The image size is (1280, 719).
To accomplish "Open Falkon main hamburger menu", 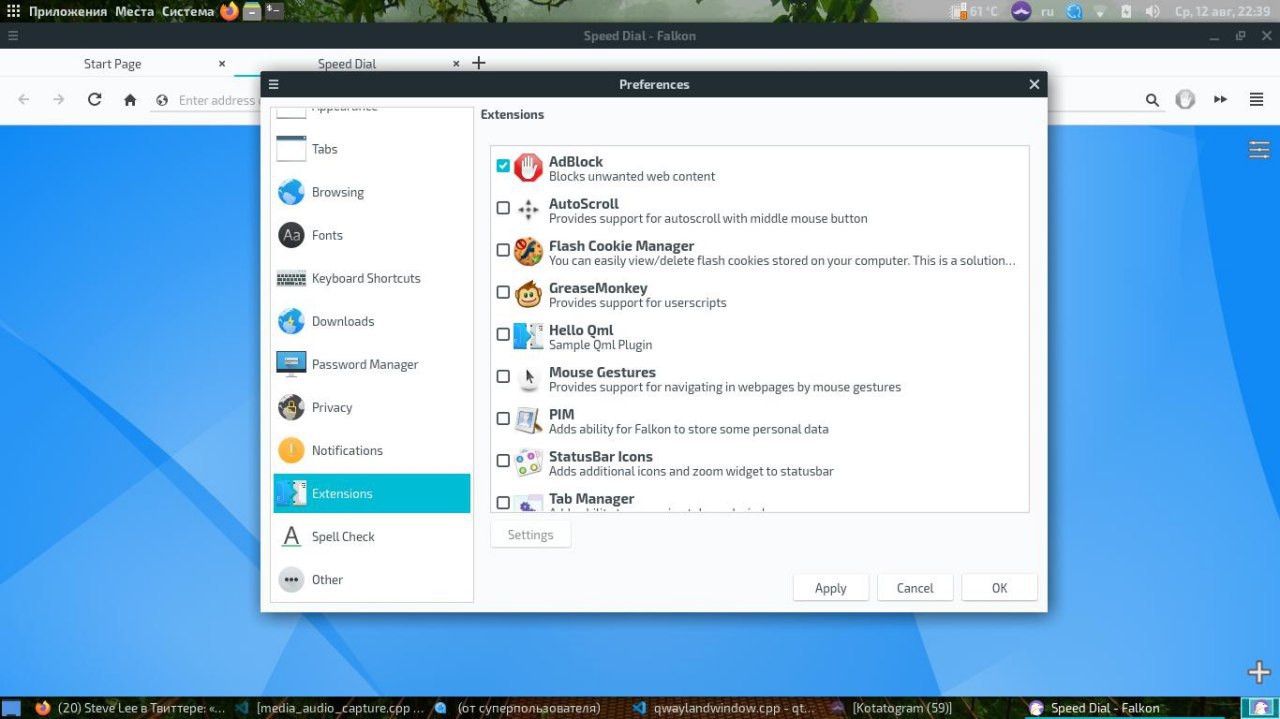I will pos(1256,100).
